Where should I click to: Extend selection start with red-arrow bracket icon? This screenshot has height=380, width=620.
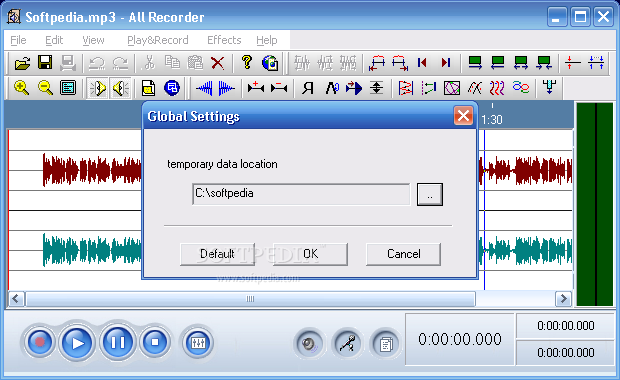[376, 63]
